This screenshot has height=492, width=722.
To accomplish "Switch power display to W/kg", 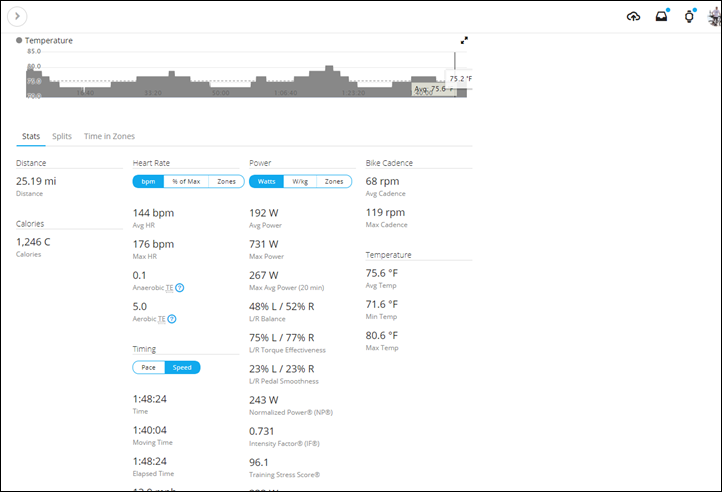I will point(300,181).
